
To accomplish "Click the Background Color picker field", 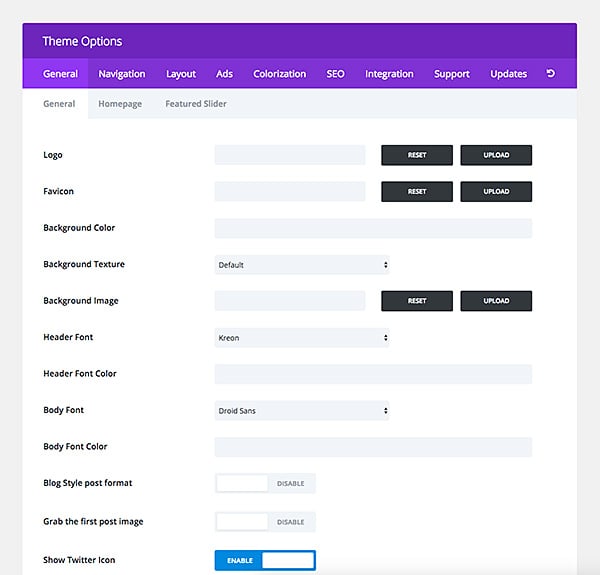I will 373,228.
